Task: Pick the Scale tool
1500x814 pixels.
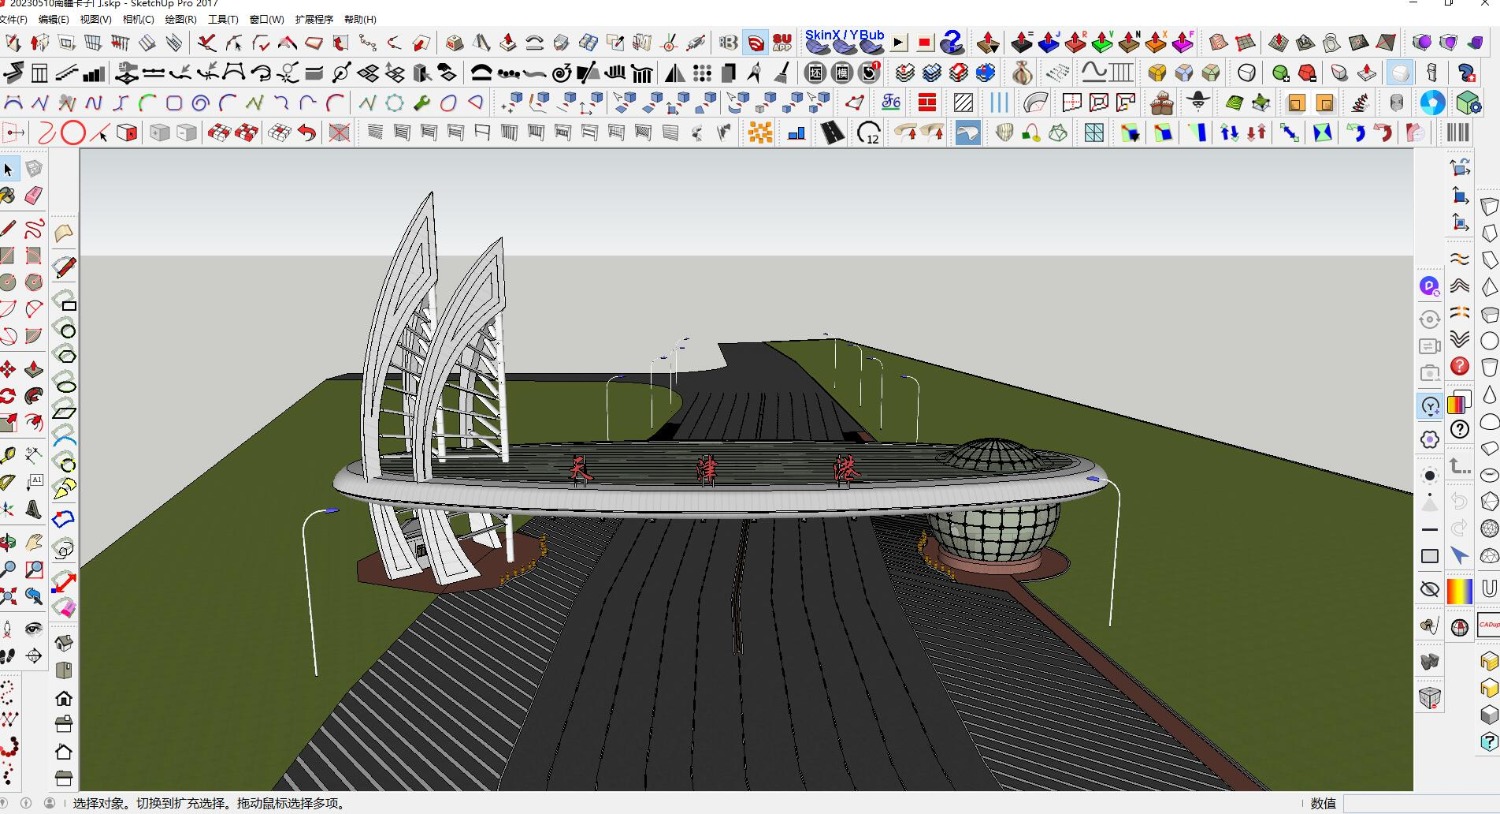Action: click(8, 422)
